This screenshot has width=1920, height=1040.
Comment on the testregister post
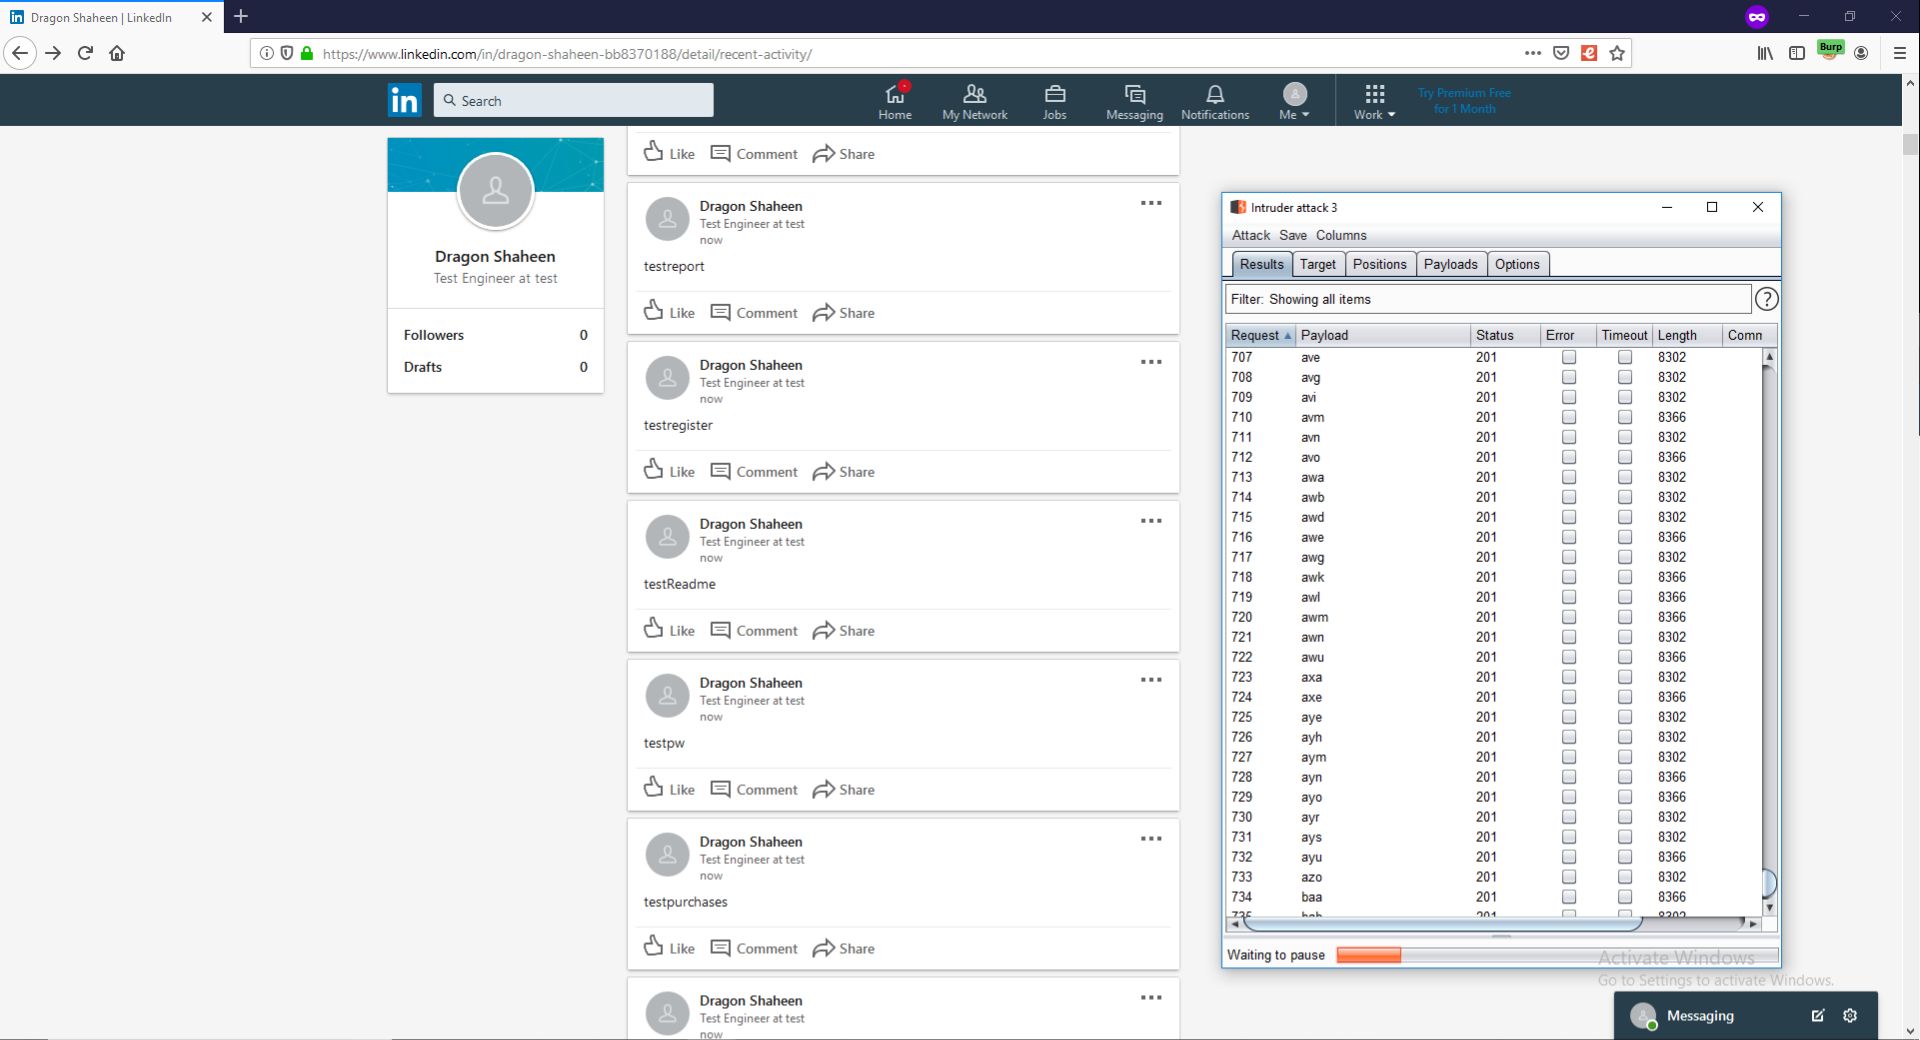pyautogui.click(x=754, y=472)
